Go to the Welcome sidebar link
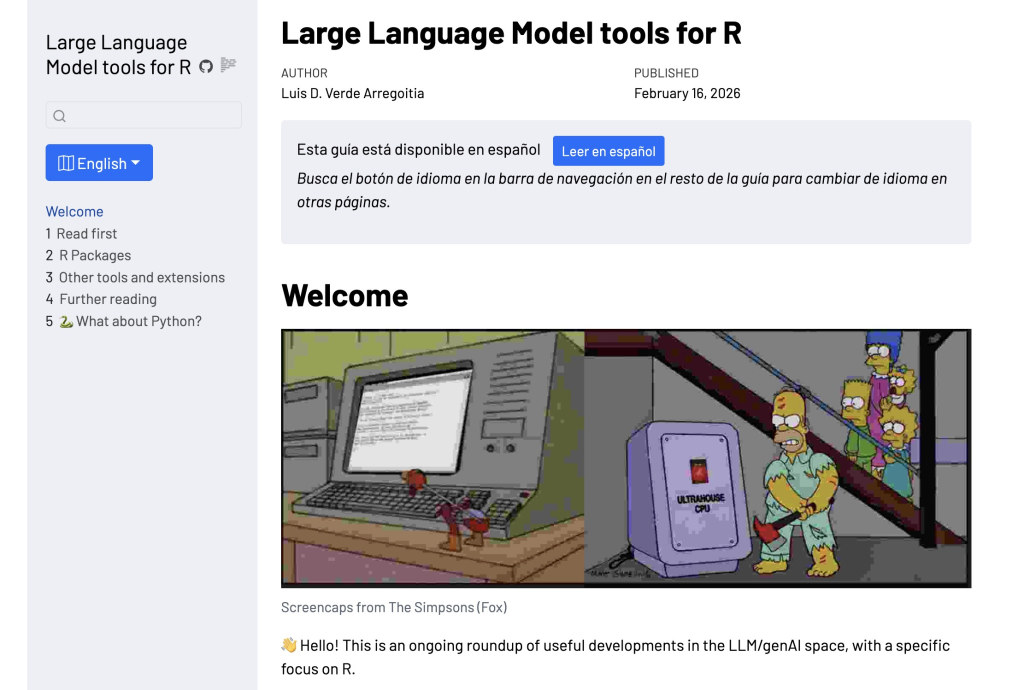This screenshot has width=1024, height=690. tap(74, 212)
